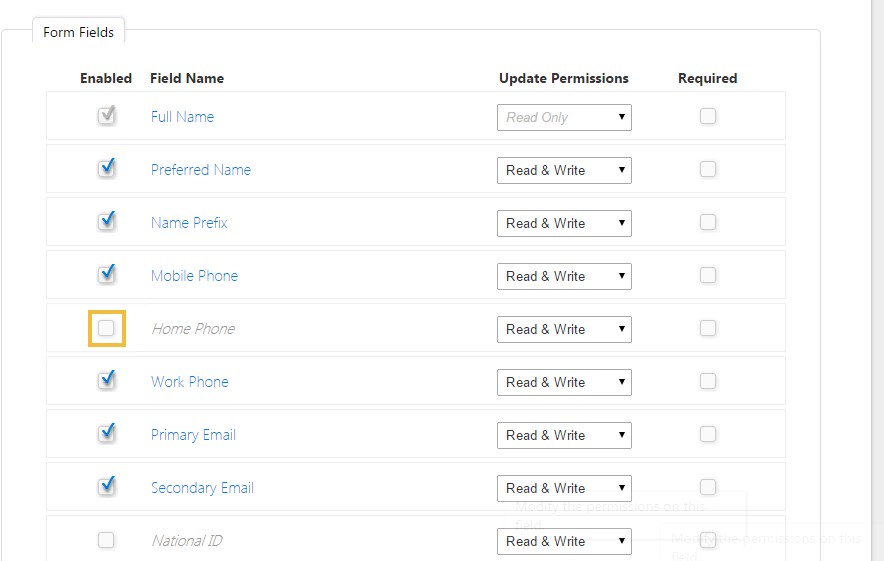Switch to the Form Fields tab

pyautogui.click(x=78, y=32)
